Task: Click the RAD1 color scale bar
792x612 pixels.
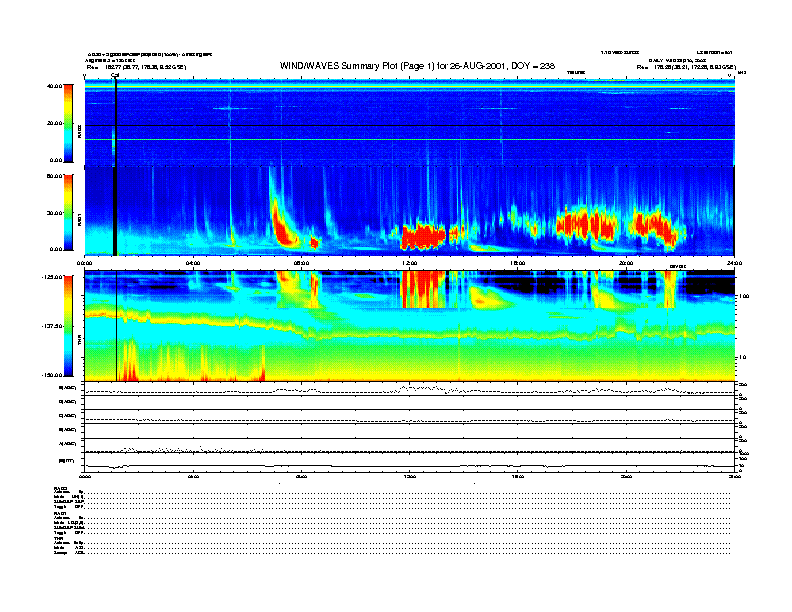Action: [68, 212]
